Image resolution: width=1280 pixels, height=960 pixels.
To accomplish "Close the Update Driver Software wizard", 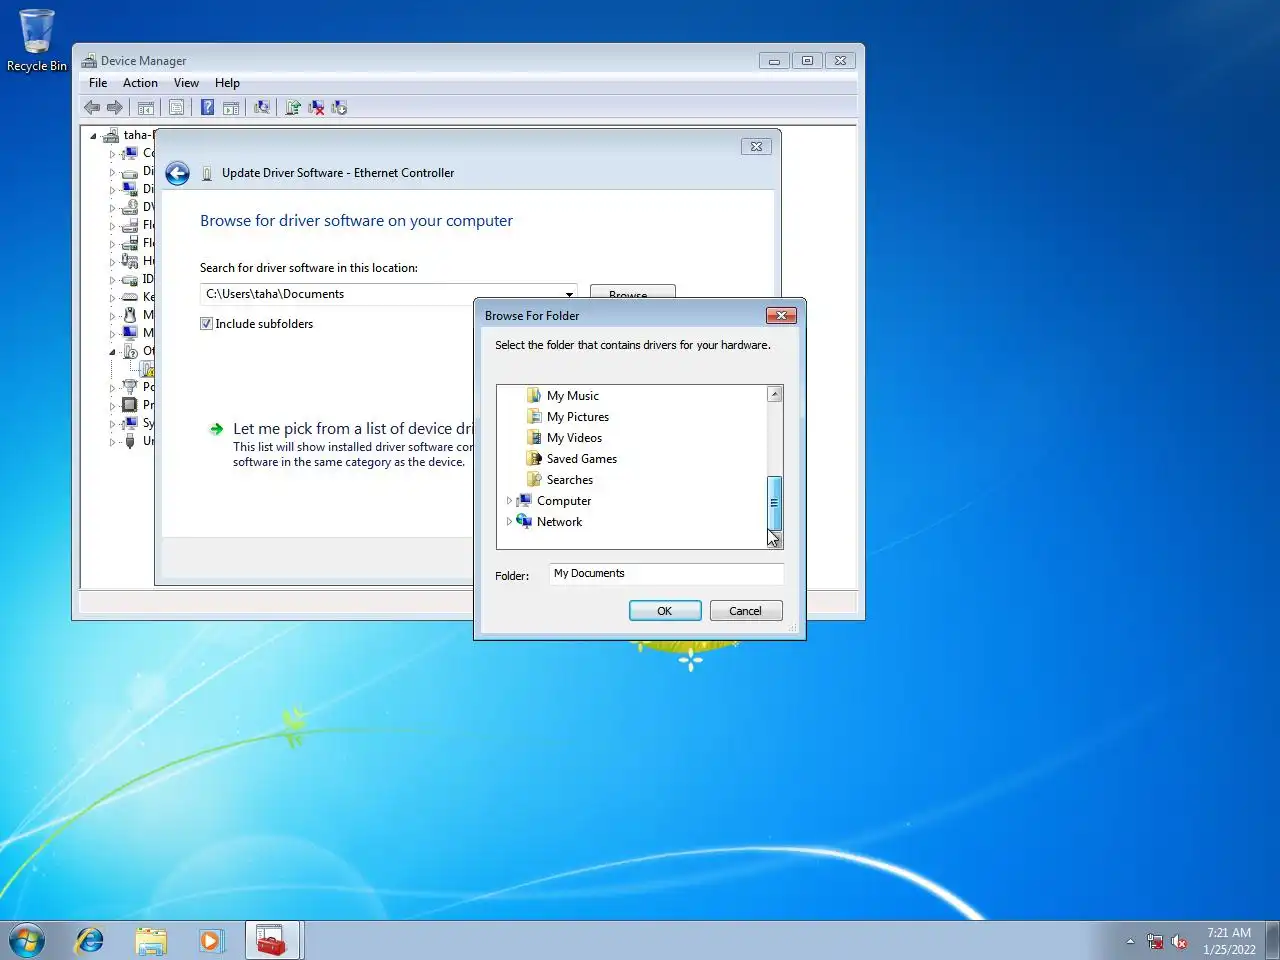I will tap(756, 146).
